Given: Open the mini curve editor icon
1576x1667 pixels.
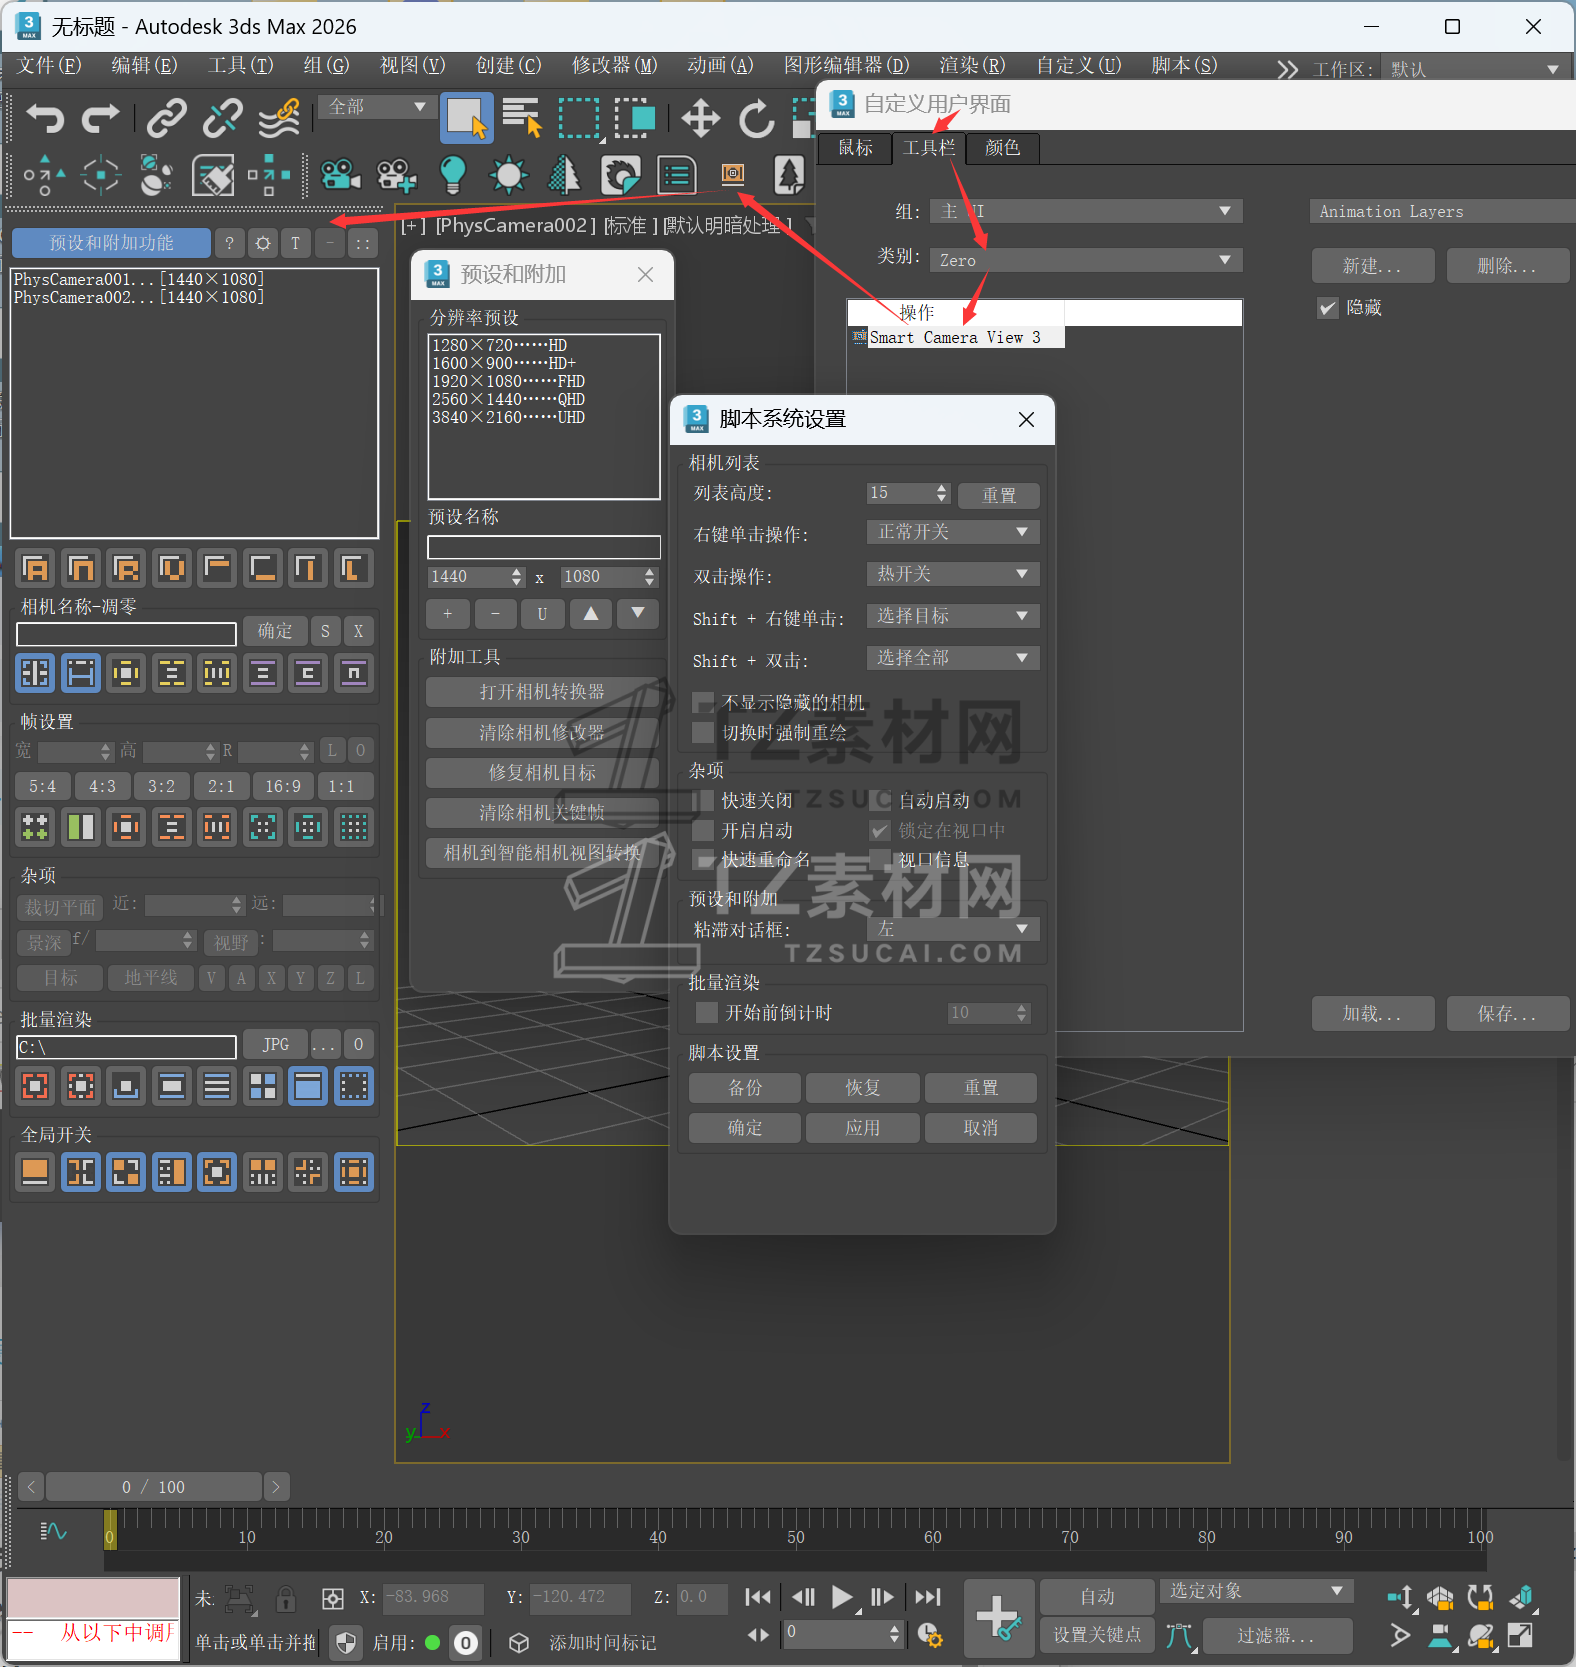Looking at the screenshot, I should click(x=53, y=1531).
